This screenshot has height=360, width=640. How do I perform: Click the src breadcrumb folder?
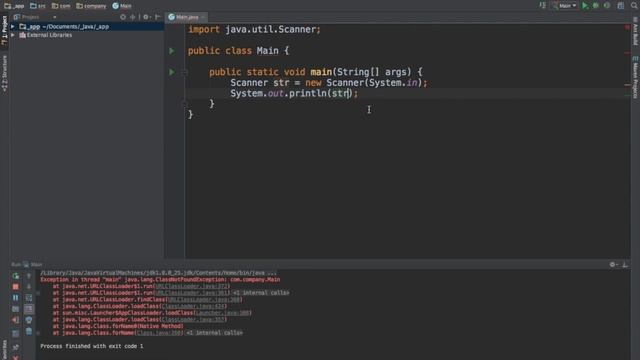pos(38,6)
